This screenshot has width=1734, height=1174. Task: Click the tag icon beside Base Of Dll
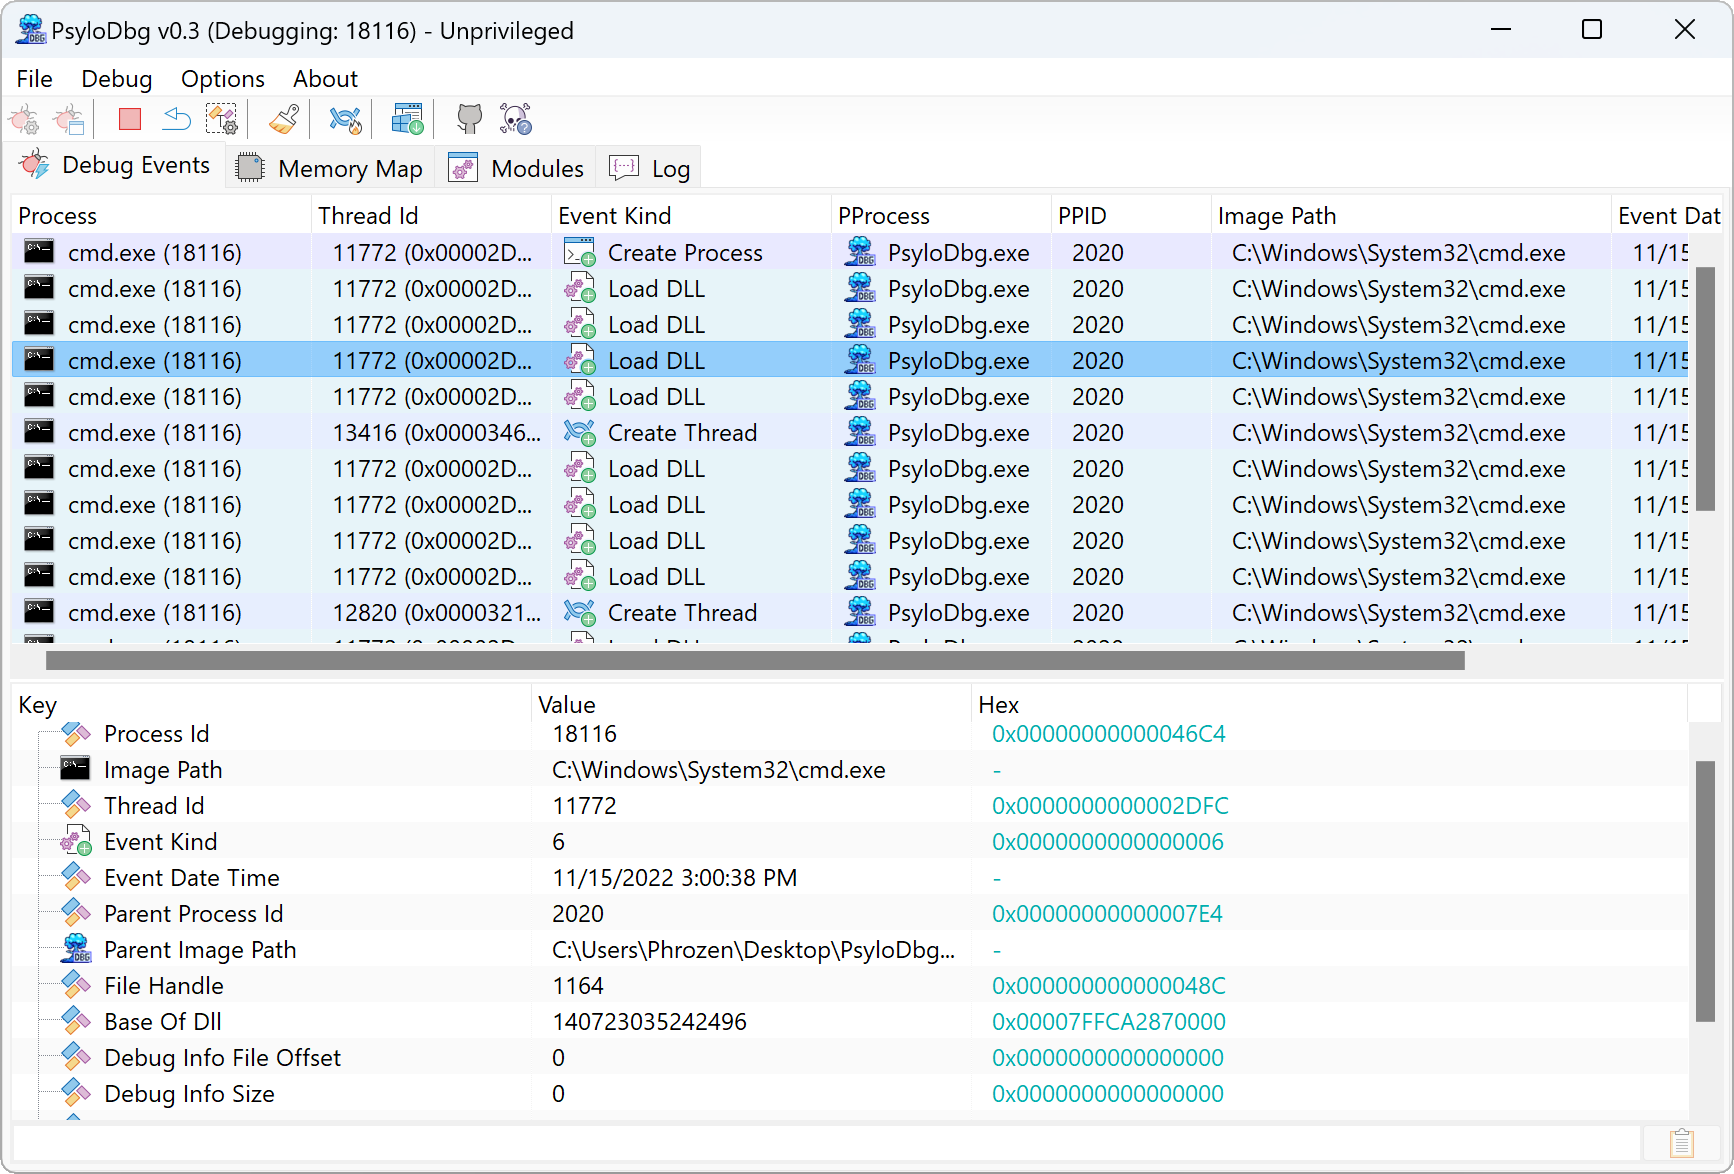(x=76, y=1021)
